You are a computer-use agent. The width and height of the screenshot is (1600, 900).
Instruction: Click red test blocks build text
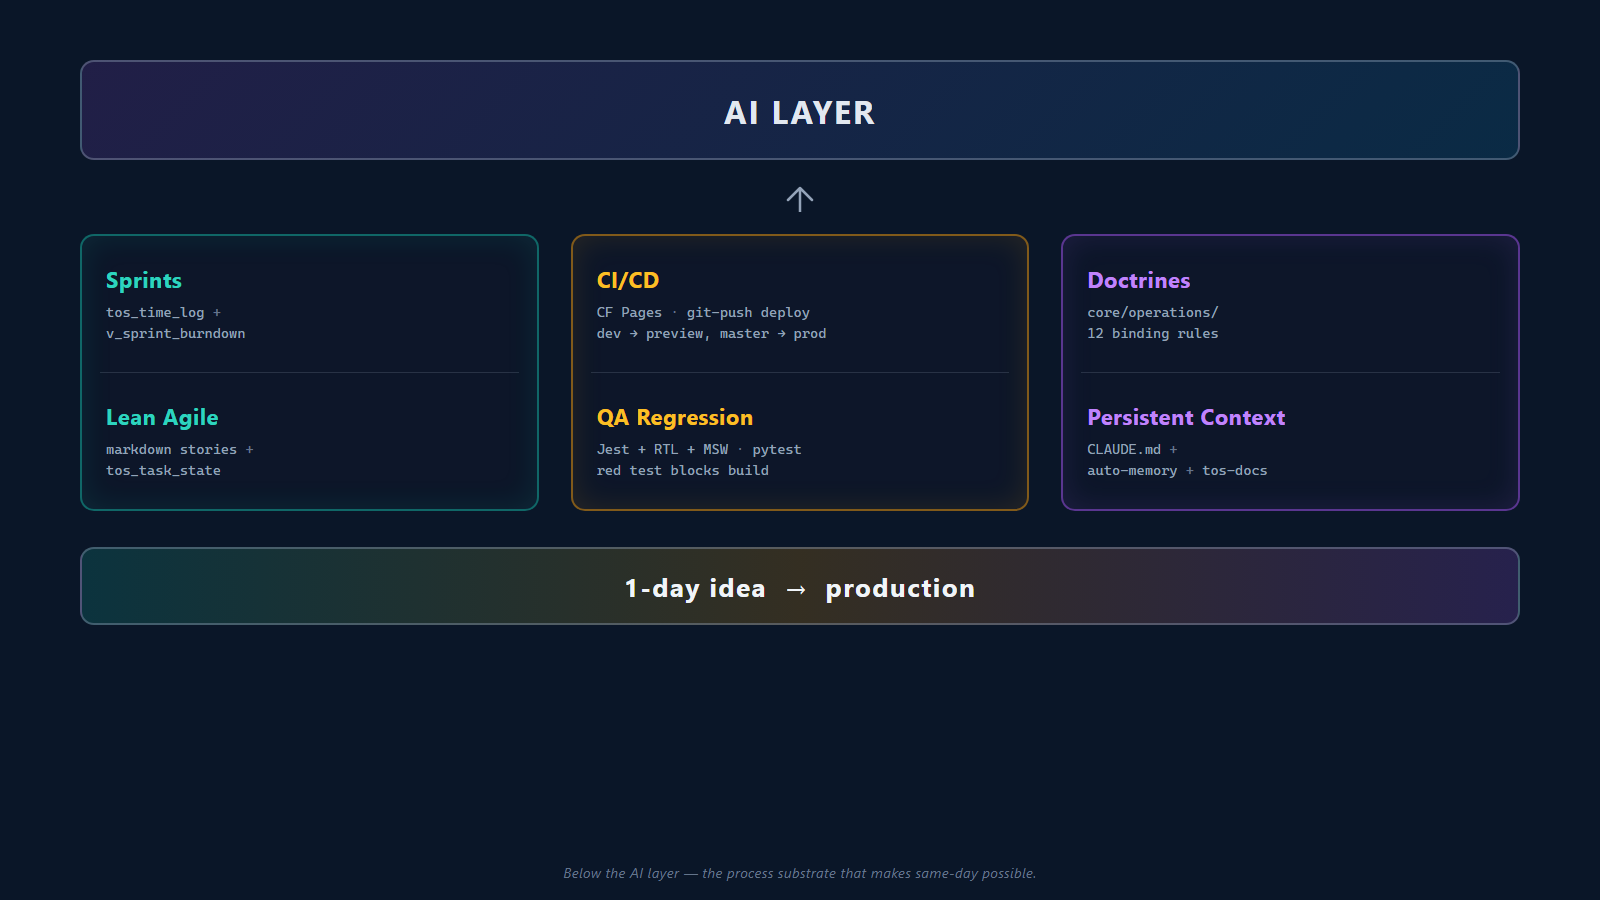click(683, 471)
